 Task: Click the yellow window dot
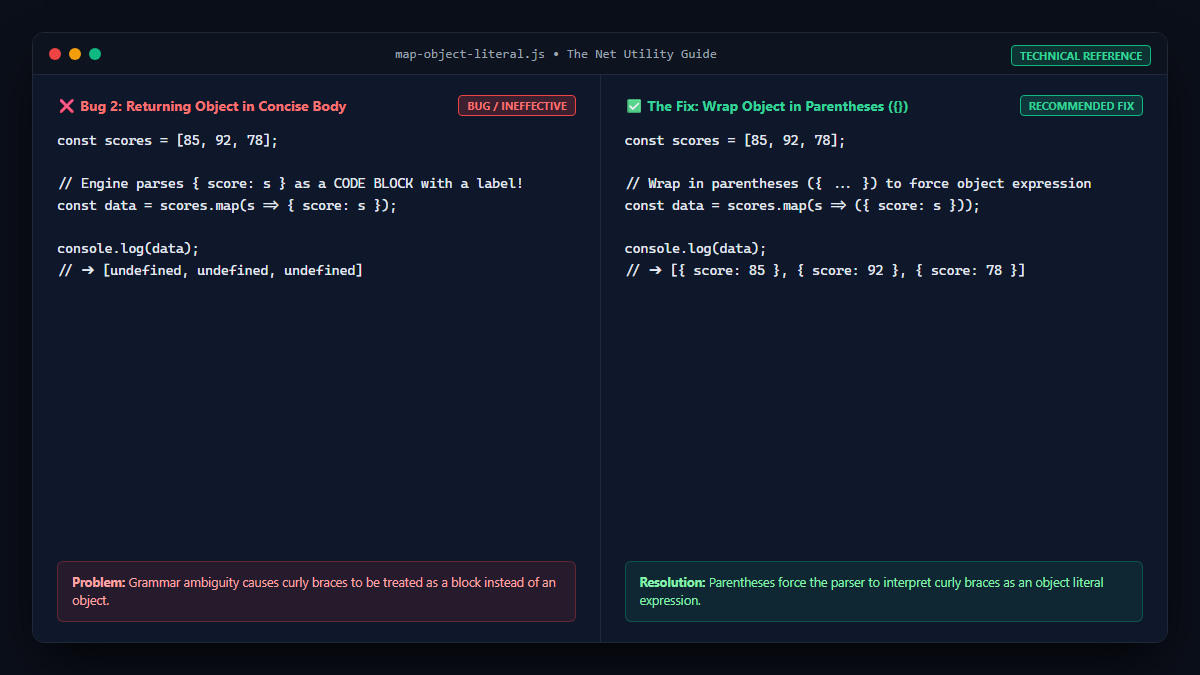click(x=75, y=54)
